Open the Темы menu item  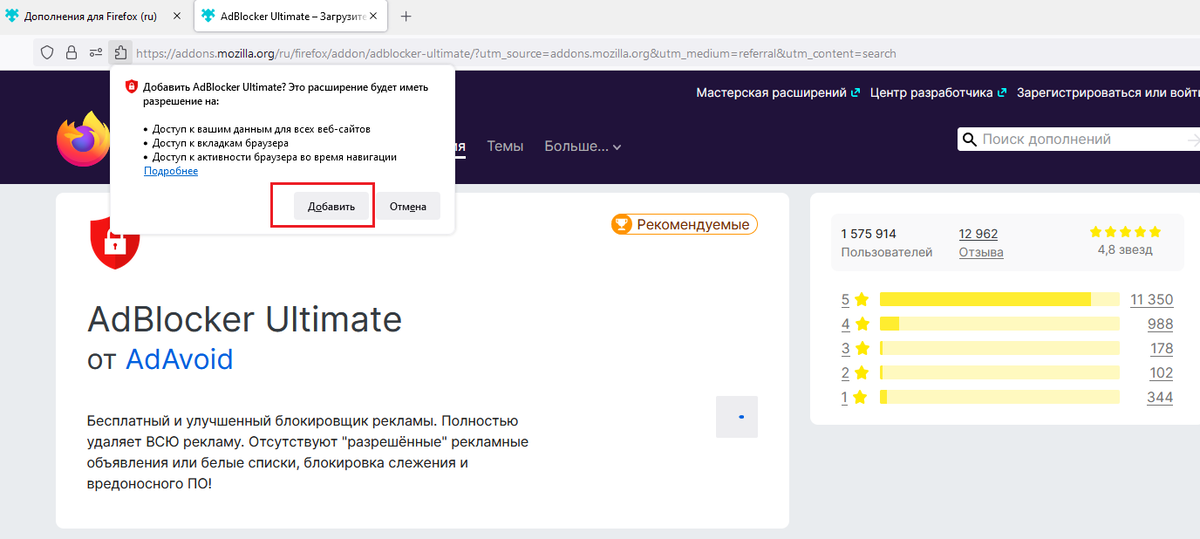[x=505, y=146]
